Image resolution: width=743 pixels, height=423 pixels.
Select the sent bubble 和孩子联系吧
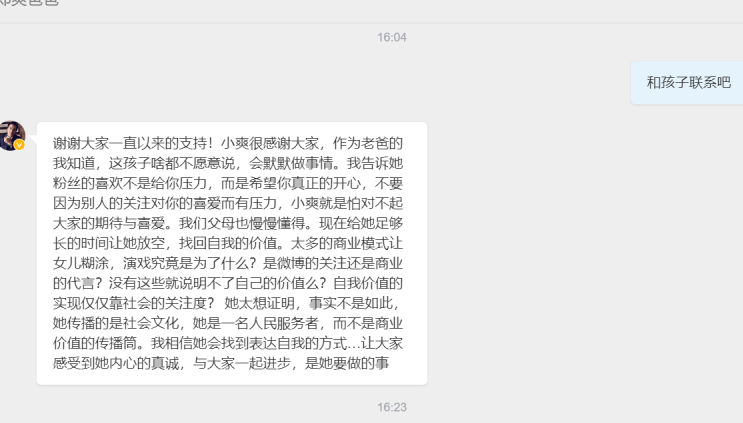point(688,82)
